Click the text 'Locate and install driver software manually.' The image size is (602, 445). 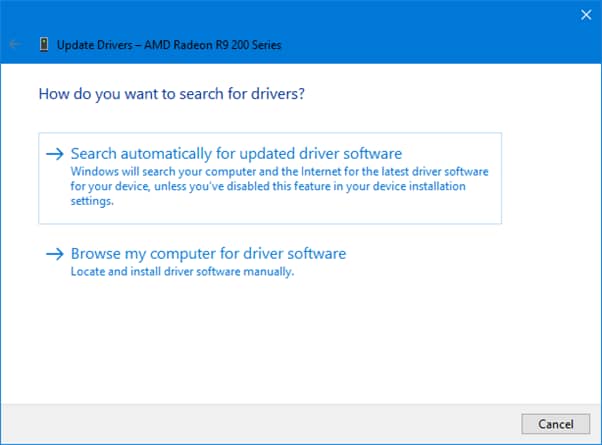pos(182,271)
